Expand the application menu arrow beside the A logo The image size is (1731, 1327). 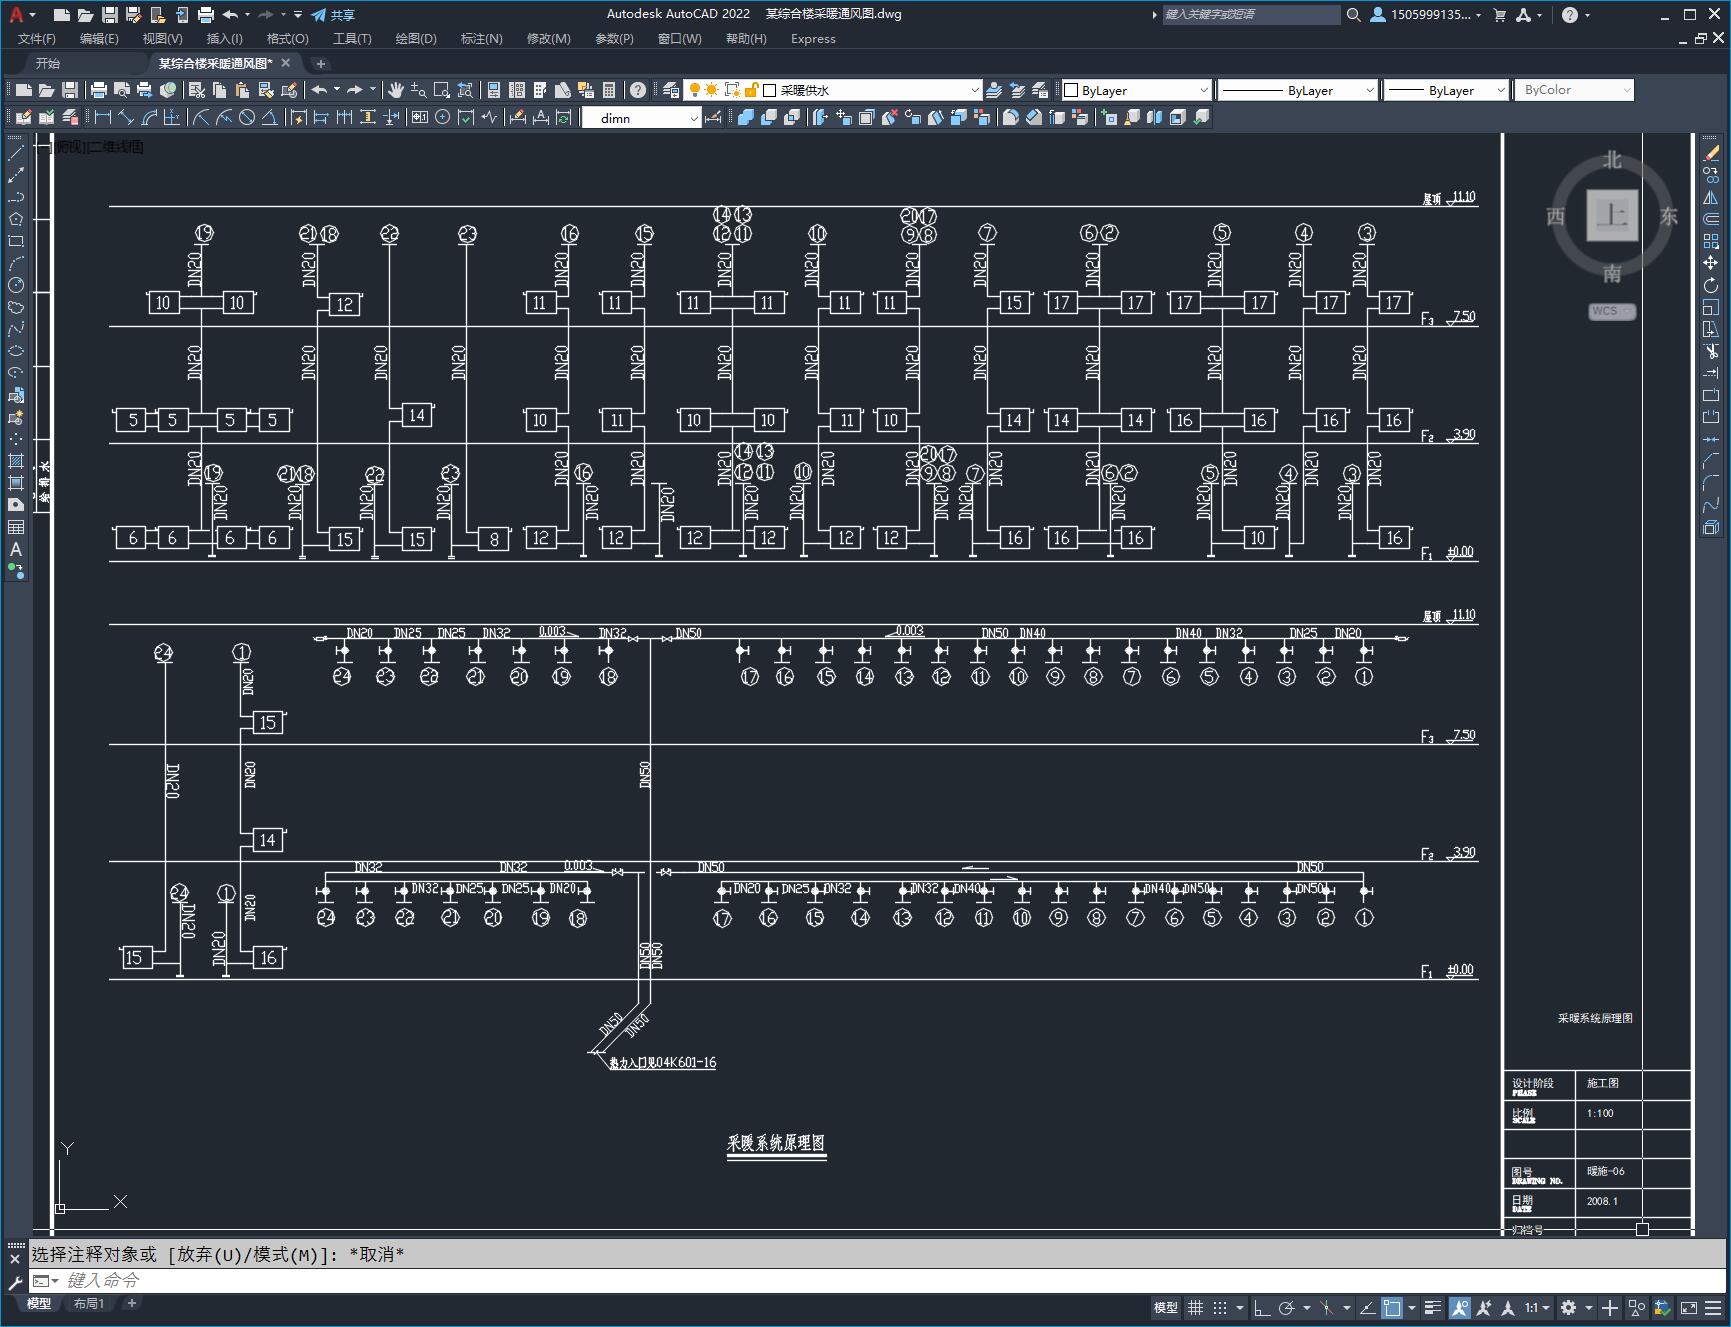[33, 15]
